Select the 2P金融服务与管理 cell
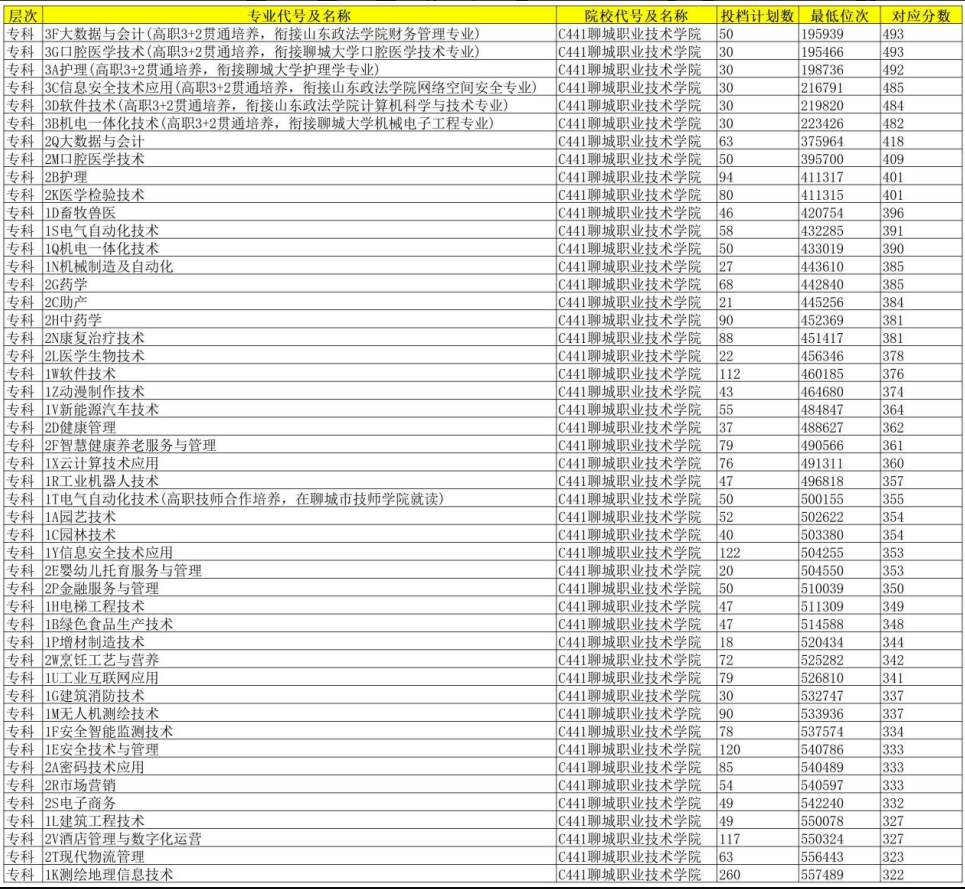This screenshot has width=965, height=889. pyautogui.click(x=299, y=587)
